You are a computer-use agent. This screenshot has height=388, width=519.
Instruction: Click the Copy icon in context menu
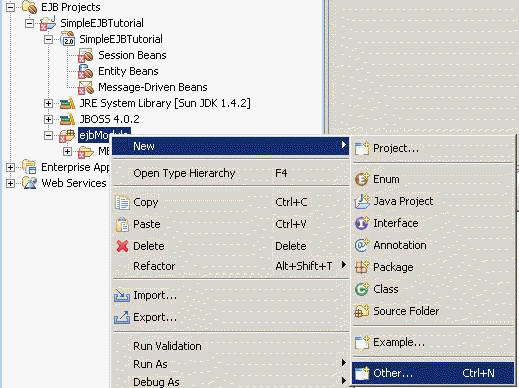point(122,202)
